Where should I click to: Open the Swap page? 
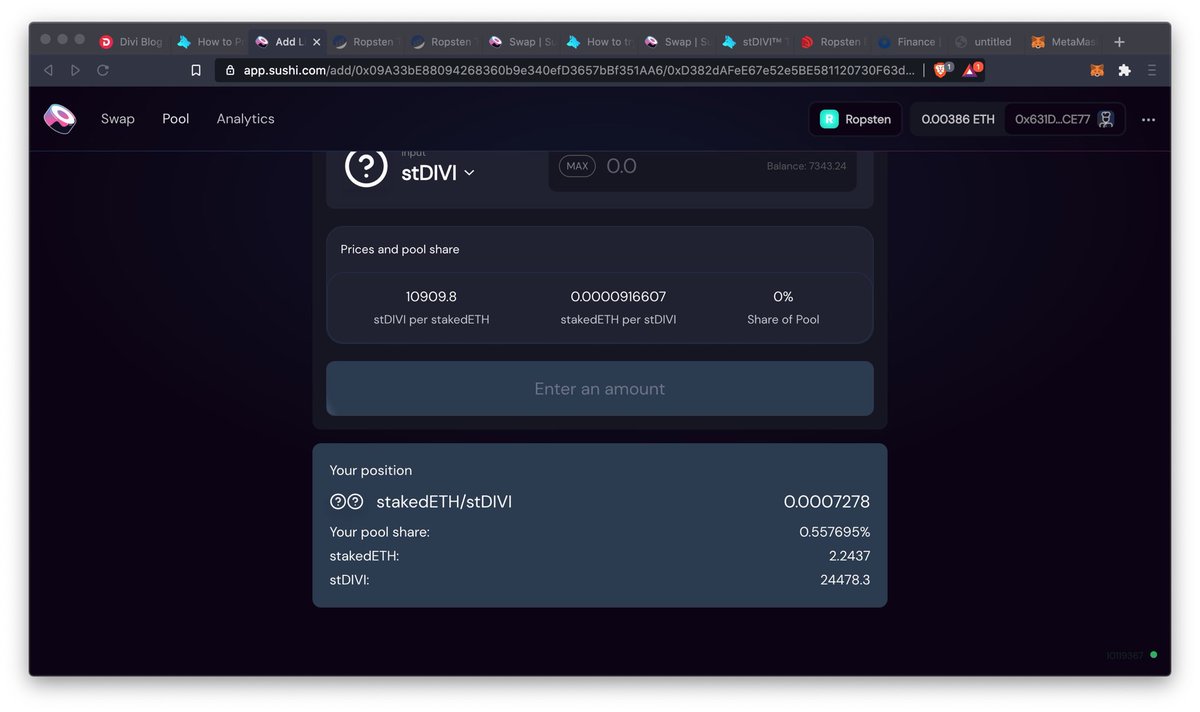[117, 119]
